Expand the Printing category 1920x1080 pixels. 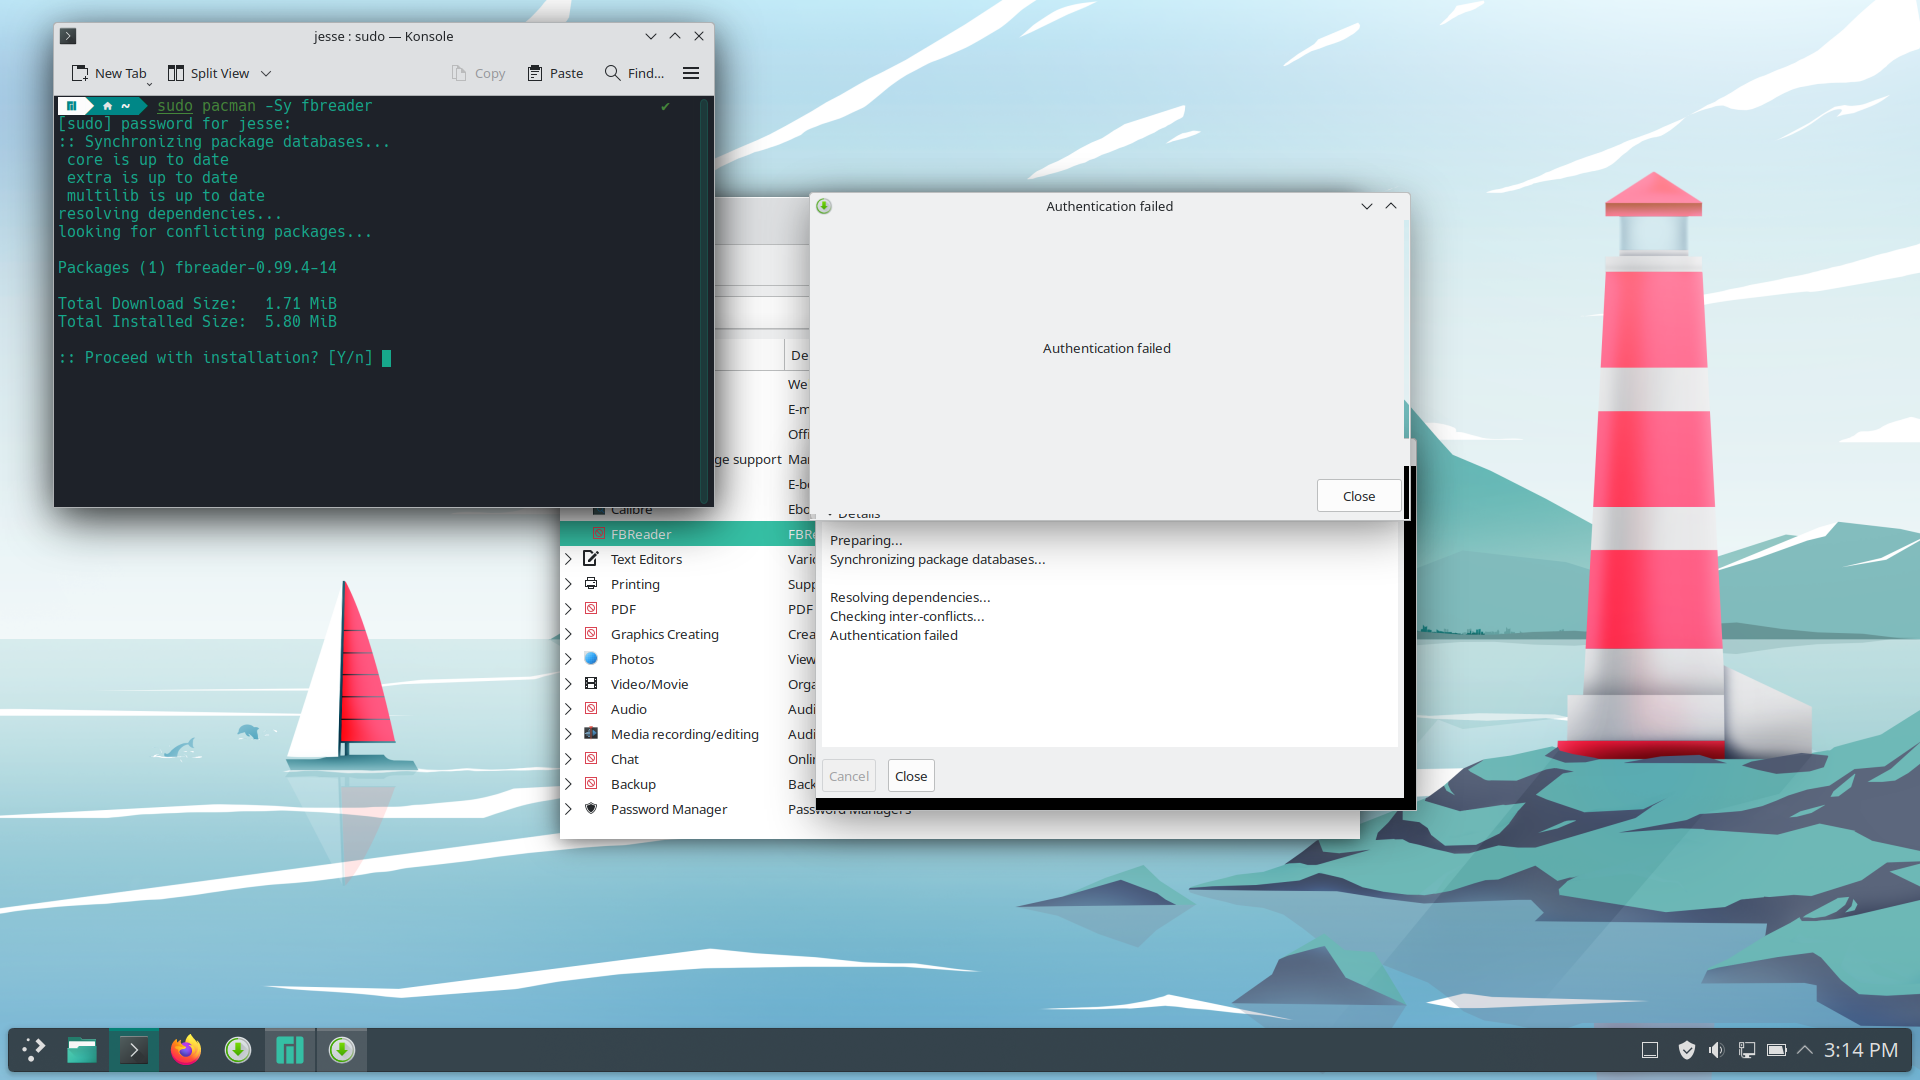568,584
